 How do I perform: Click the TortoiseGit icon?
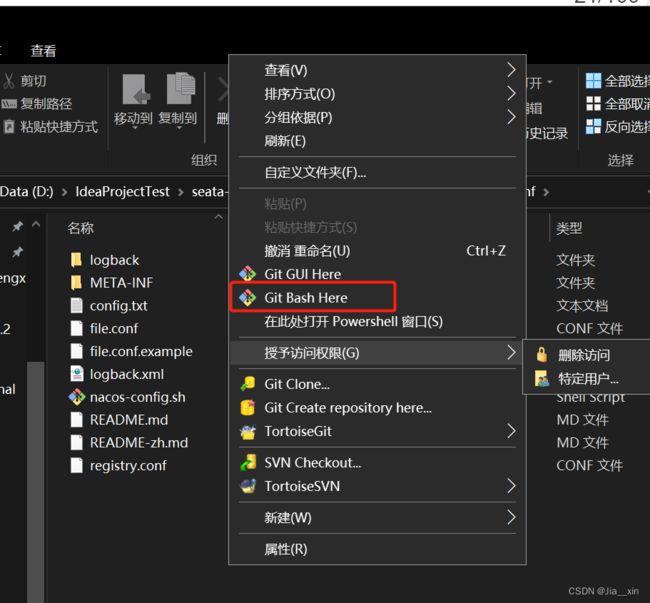[x=247, y=431]
